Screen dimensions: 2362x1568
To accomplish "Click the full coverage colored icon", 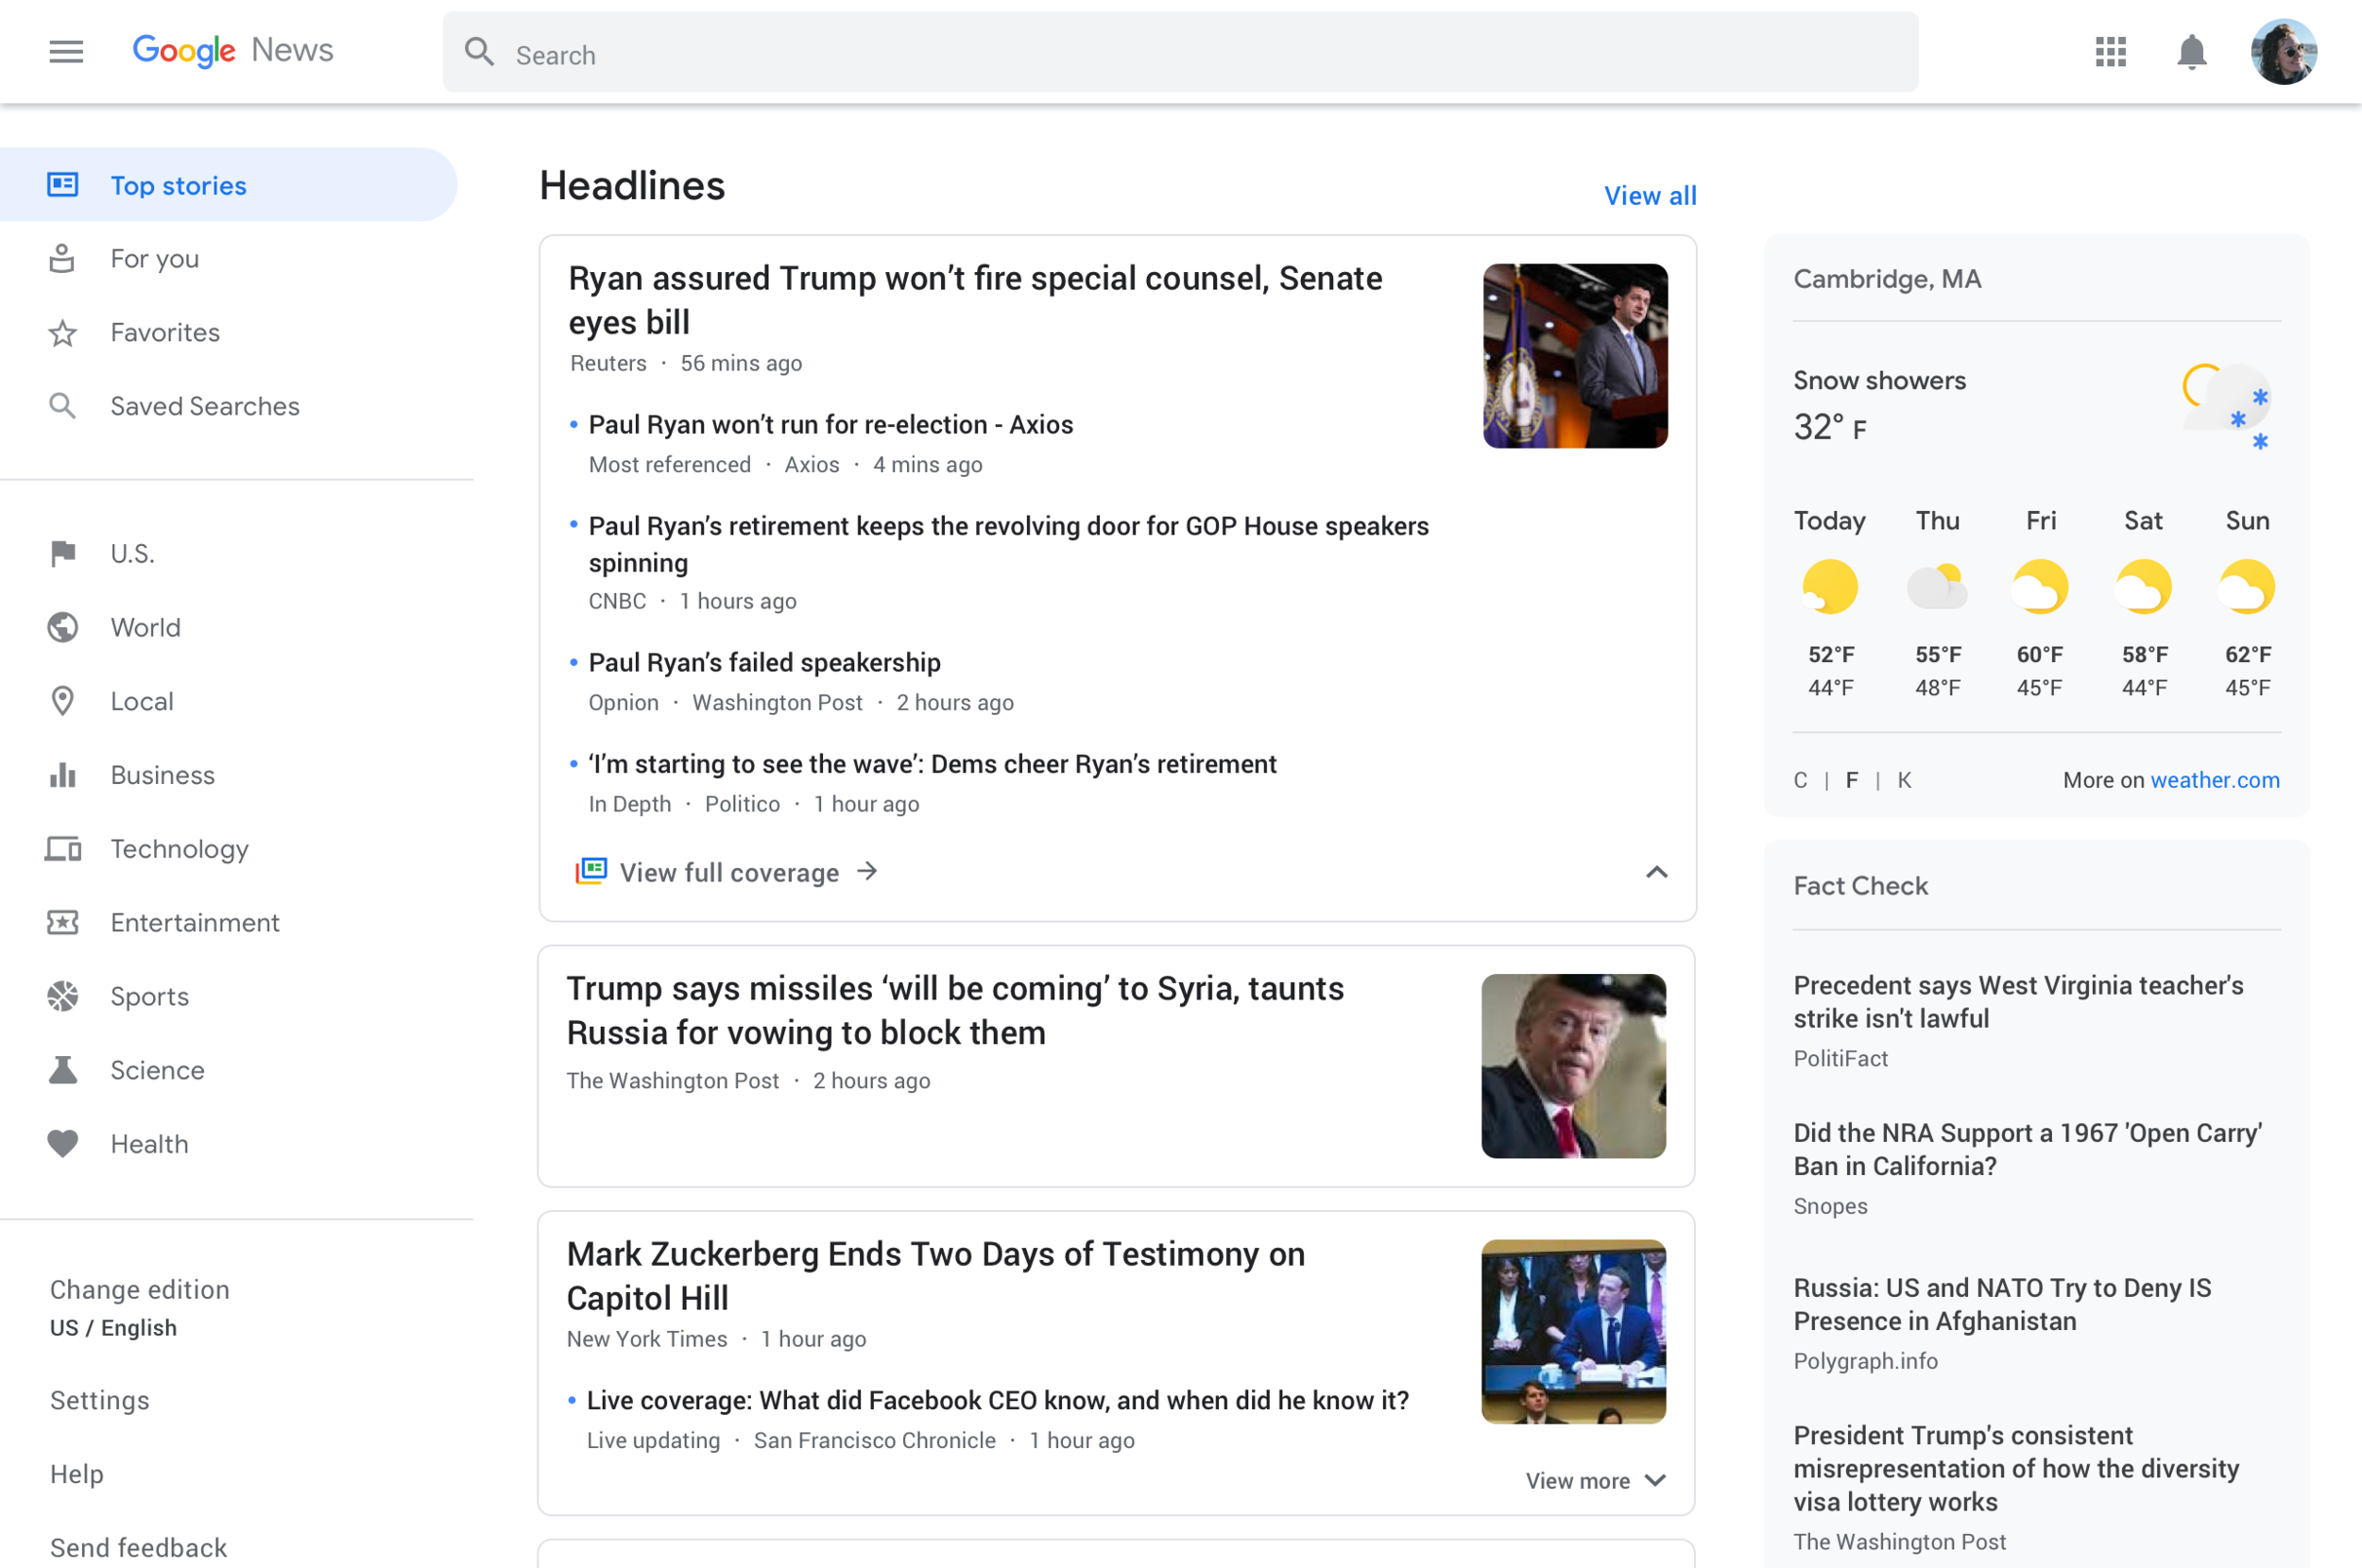I will 591,871.
